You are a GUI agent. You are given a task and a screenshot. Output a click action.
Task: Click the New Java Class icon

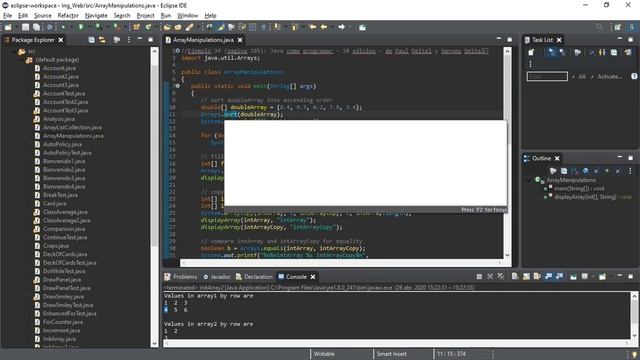(148, 27)
